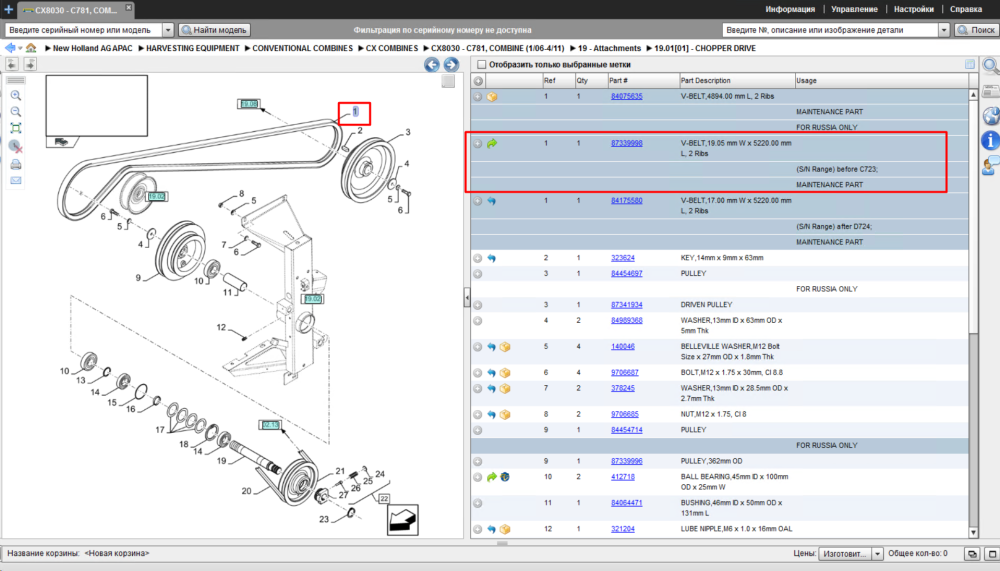
Task: Click 'Поиск' search button
Action: click(976, 30)
